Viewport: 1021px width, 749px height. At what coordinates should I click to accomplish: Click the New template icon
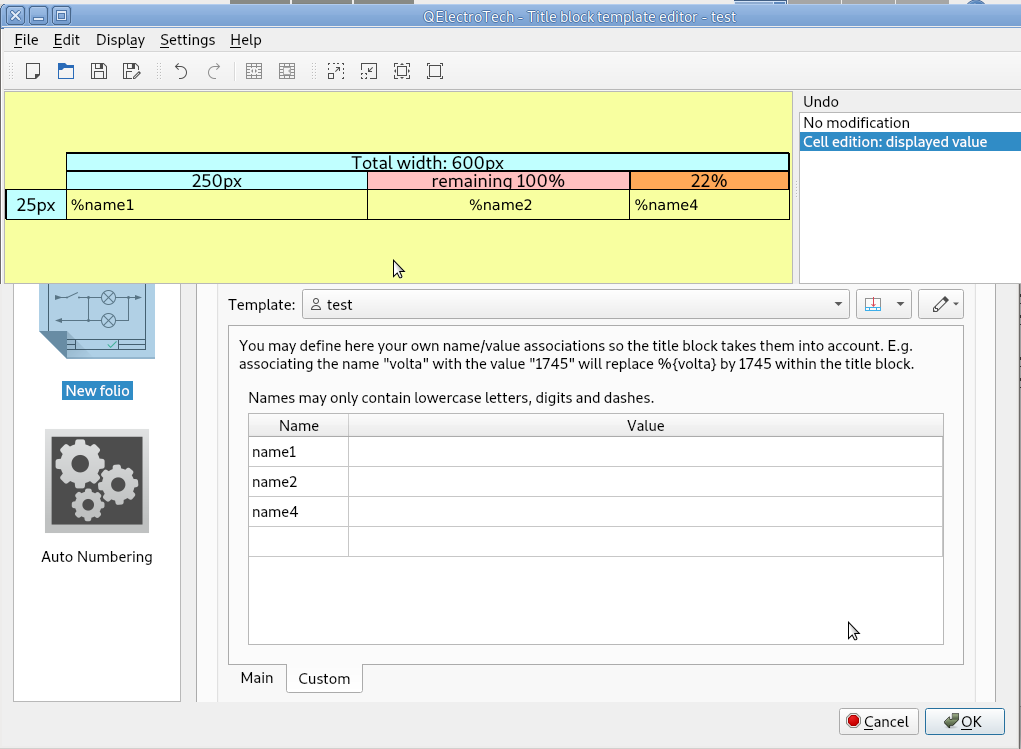[x=33, y=71]
